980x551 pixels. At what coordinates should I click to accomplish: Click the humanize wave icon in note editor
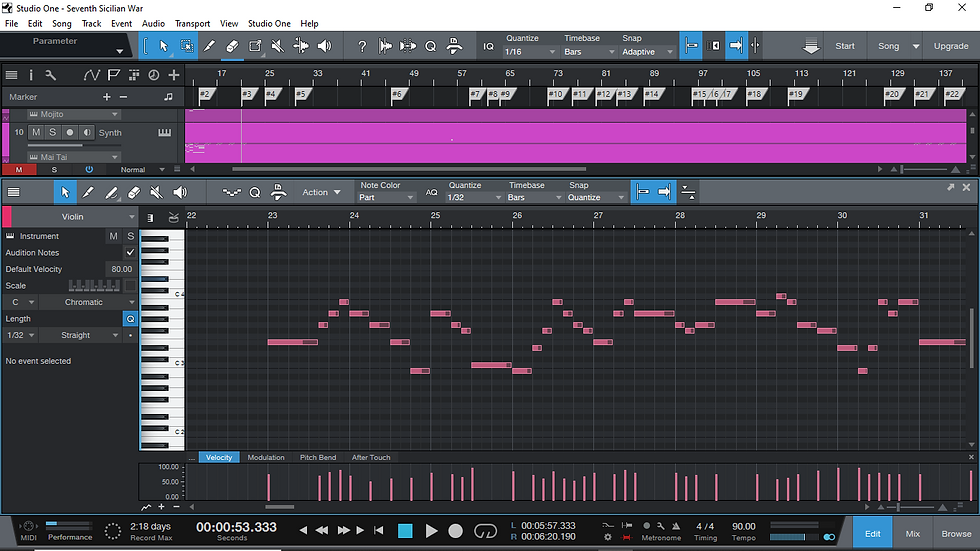231,192
